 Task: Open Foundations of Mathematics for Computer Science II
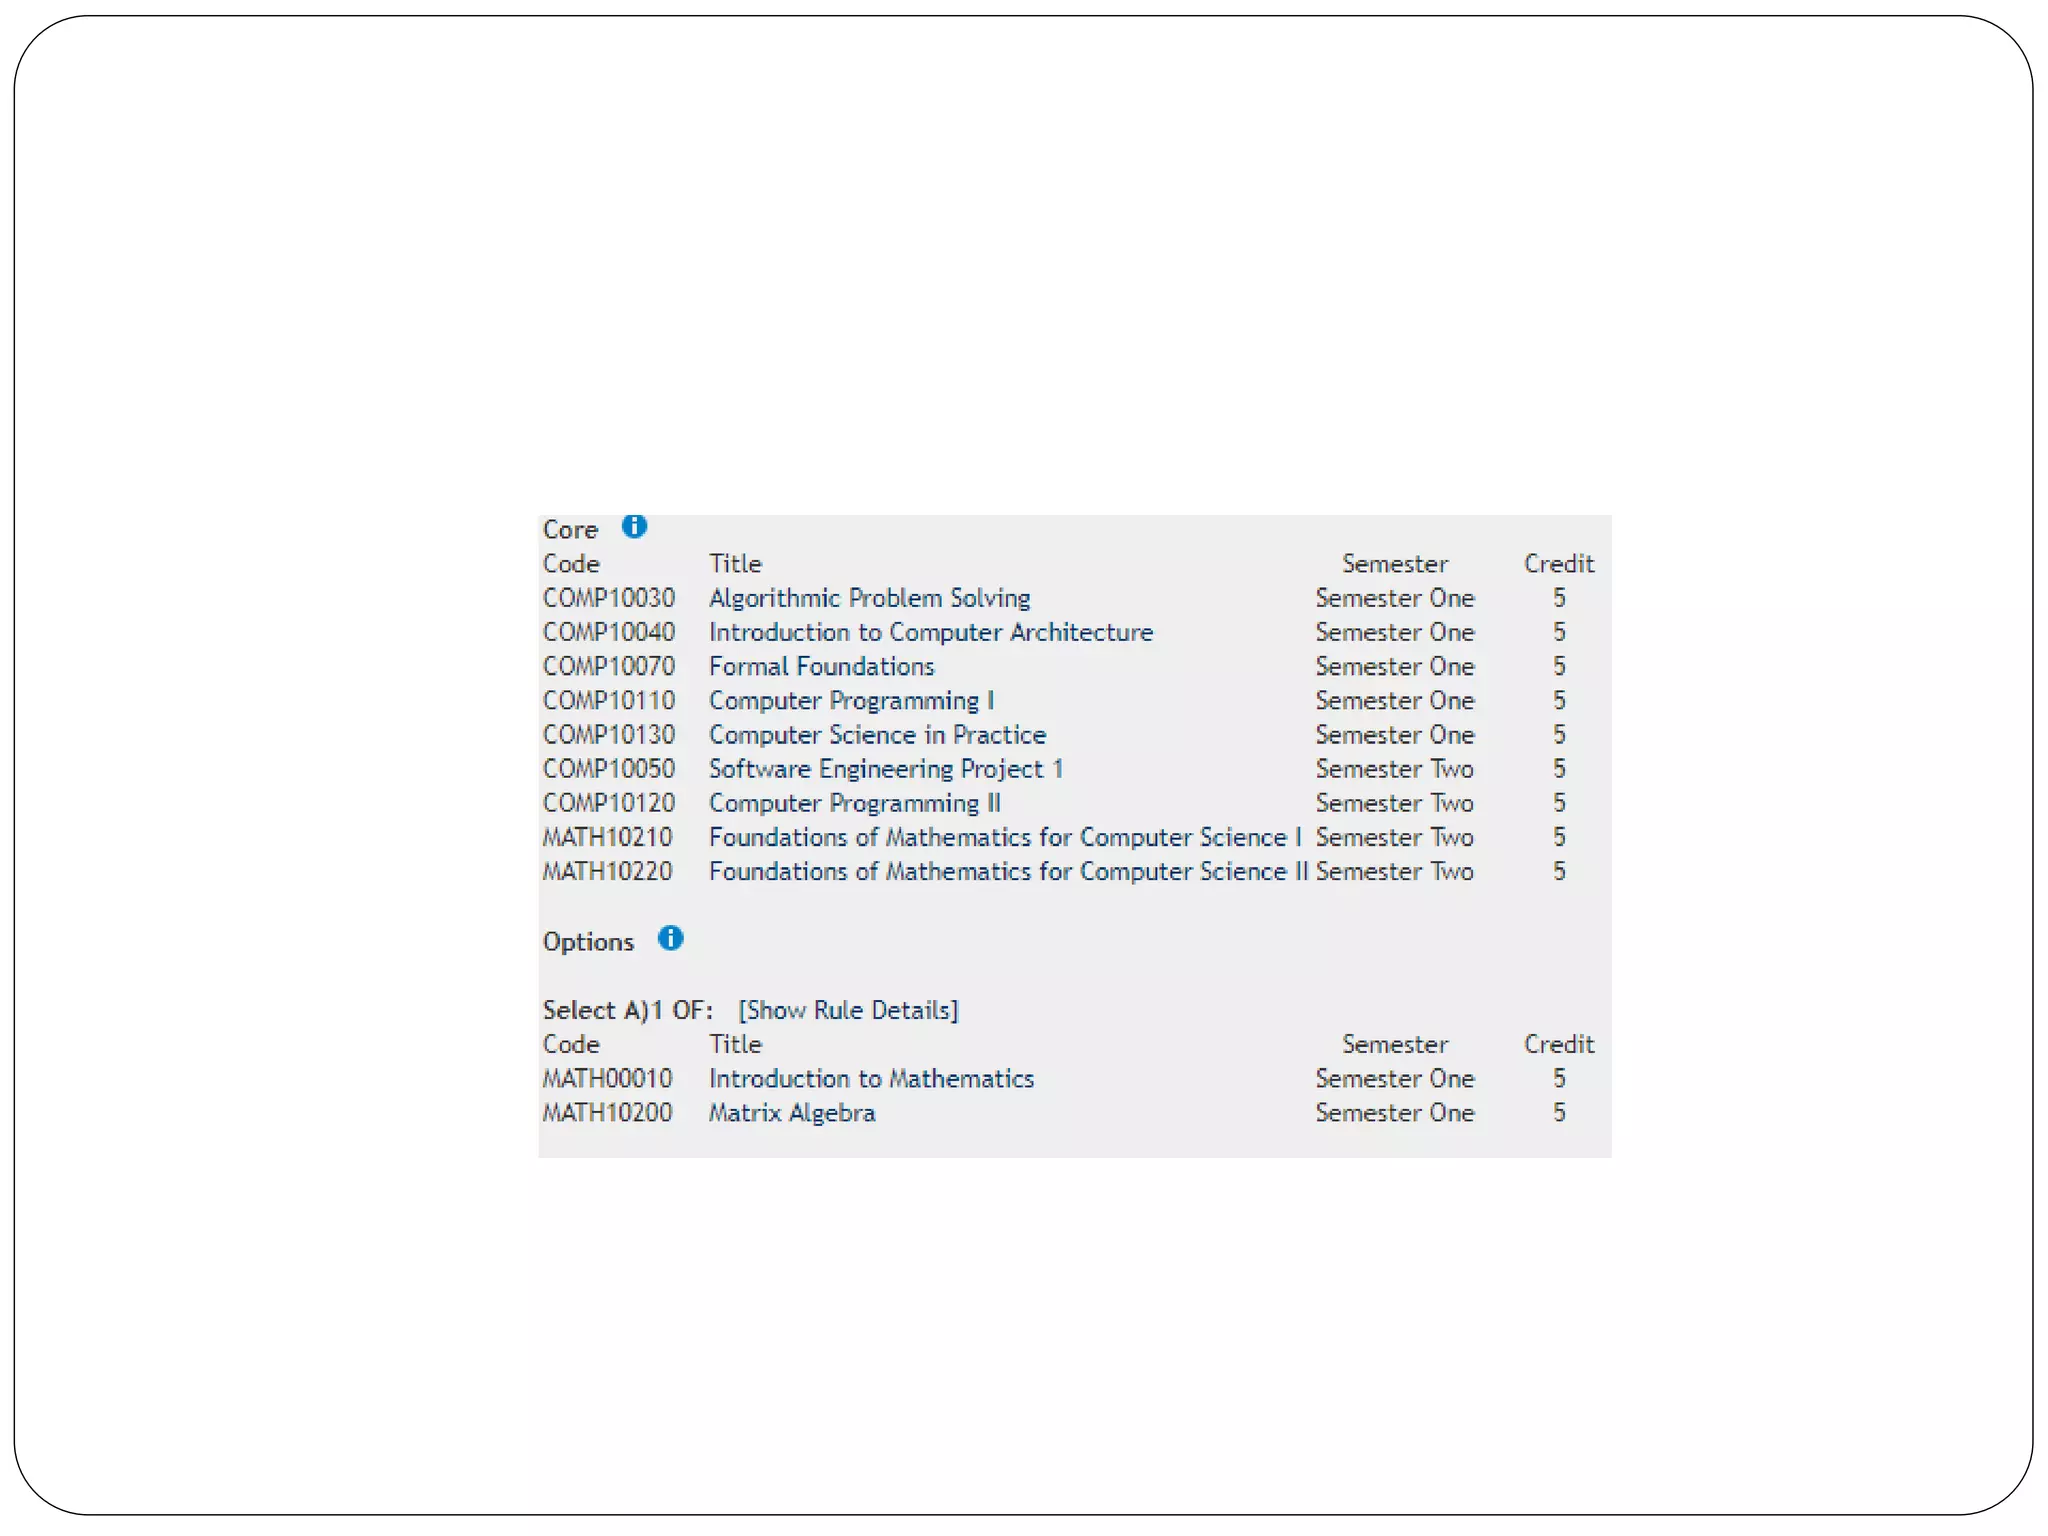pyautogui.click(x=1007, y=871)
